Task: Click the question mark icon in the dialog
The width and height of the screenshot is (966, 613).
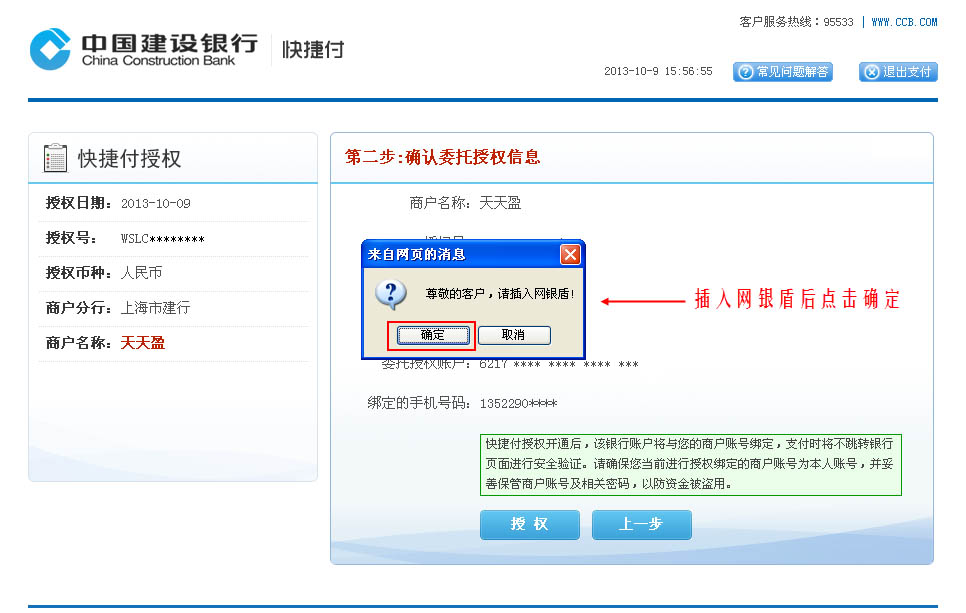Action: (391, 294)
